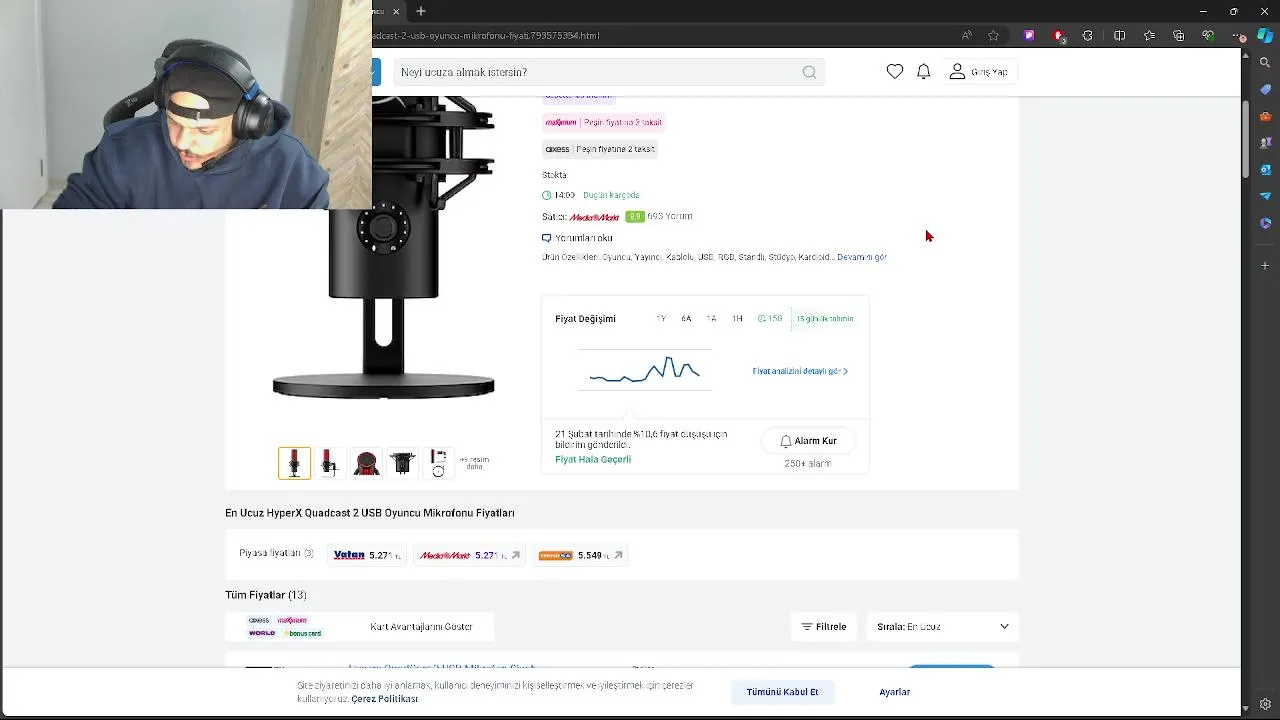Open Trendyol 5.549 TL price offer
The height and width of the screenshot is (720, 1280).
(x=580, y=555)
